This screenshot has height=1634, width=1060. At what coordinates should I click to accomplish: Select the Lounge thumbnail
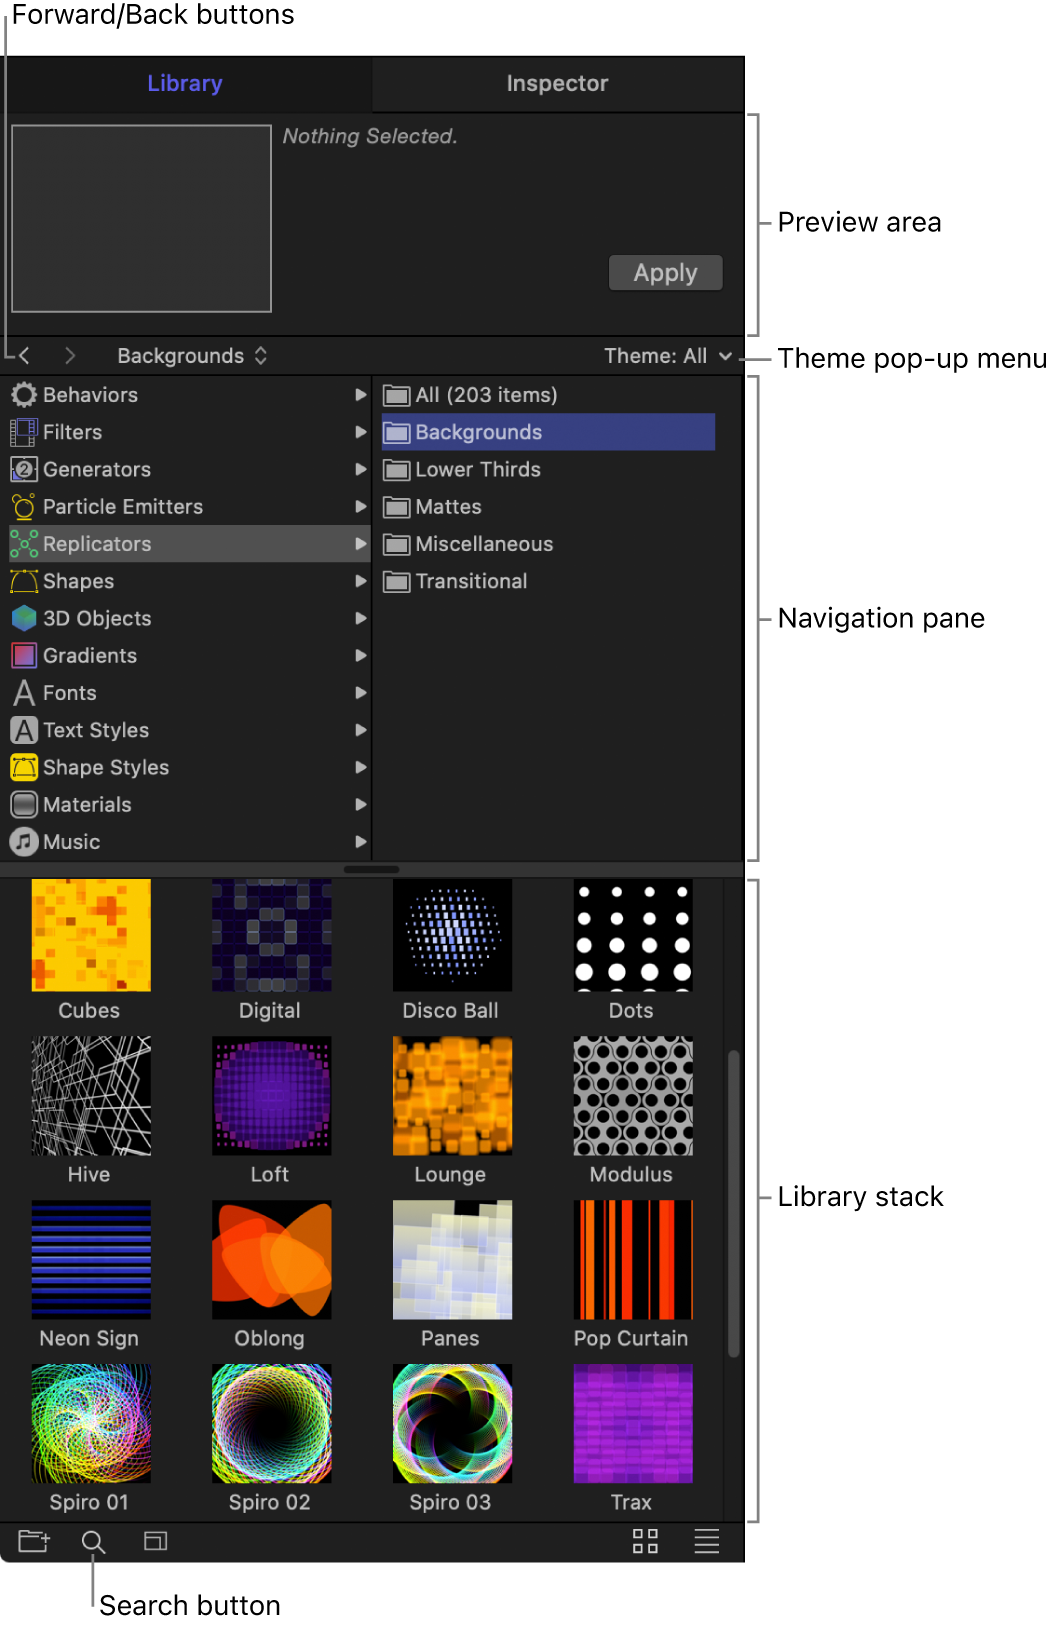coord(452,1096)
